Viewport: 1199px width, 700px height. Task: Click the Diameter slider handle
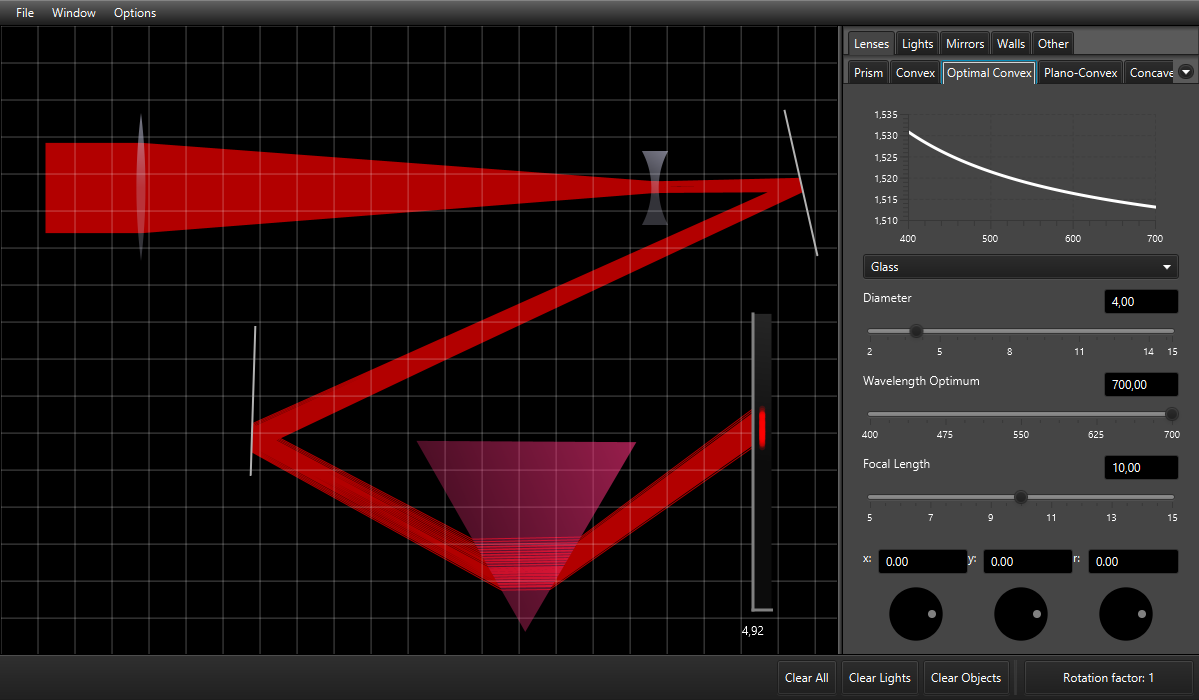coord(915,331)
